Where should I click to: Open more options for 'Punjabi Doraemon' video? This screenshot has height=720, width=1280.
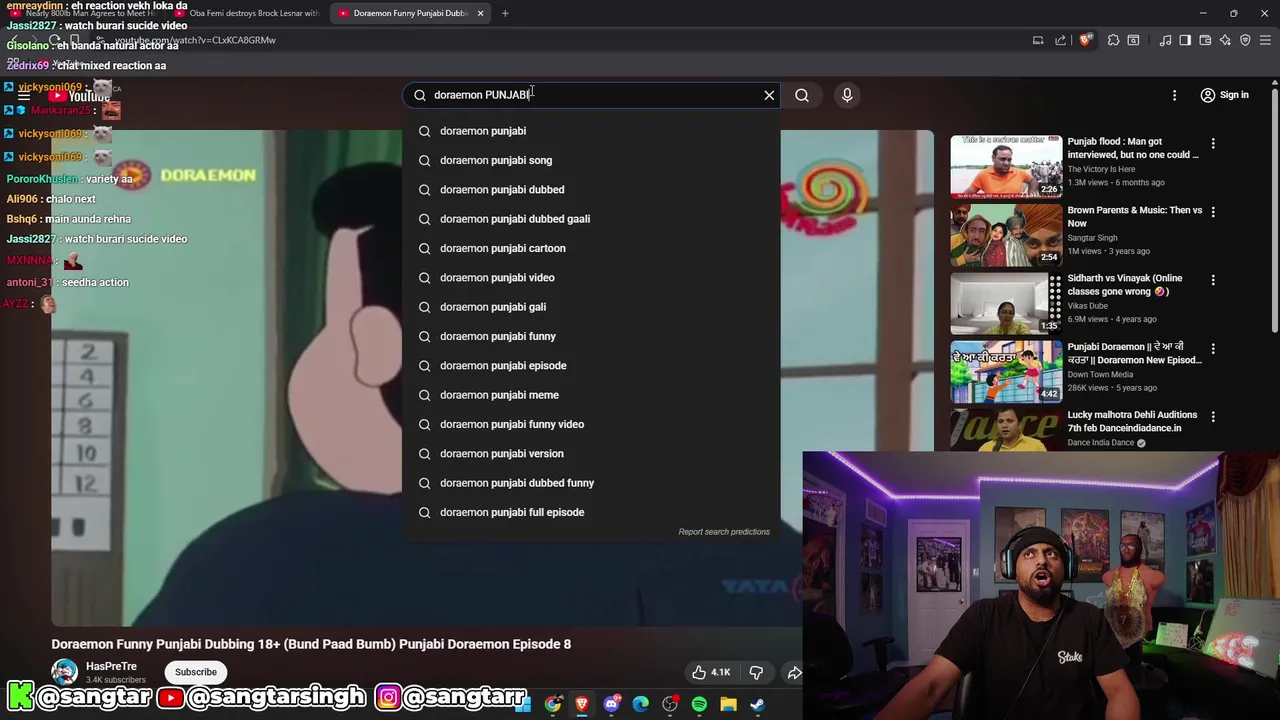(1213, 349)
